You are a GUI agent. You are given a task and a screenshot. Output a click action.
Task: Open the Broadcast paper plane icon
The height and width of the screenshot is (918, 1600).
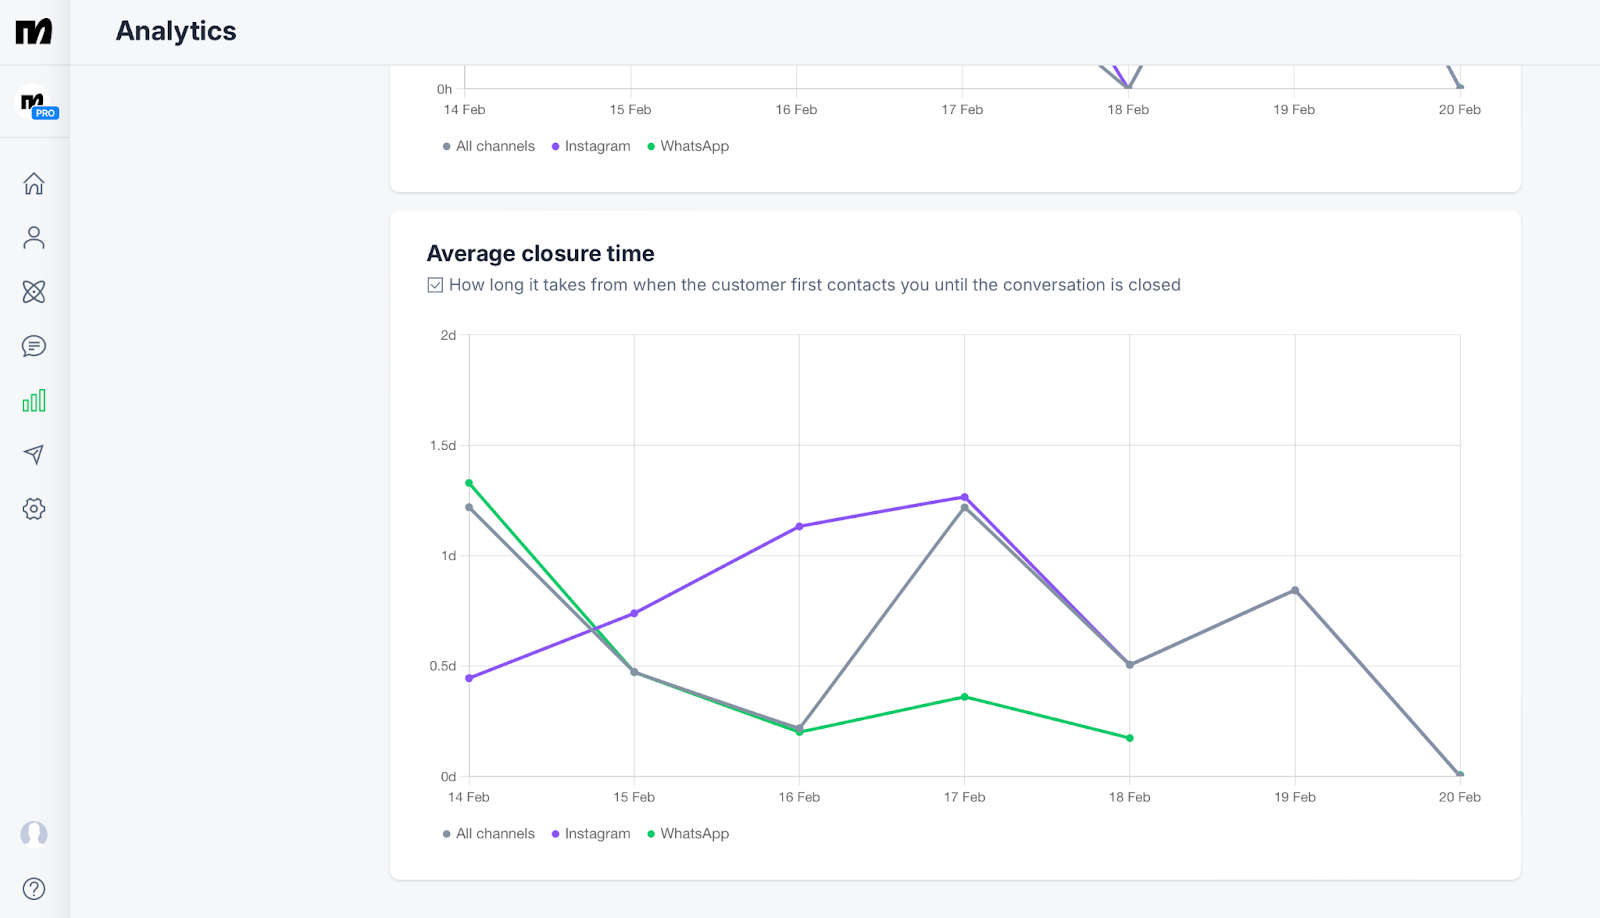coord(34,455)
